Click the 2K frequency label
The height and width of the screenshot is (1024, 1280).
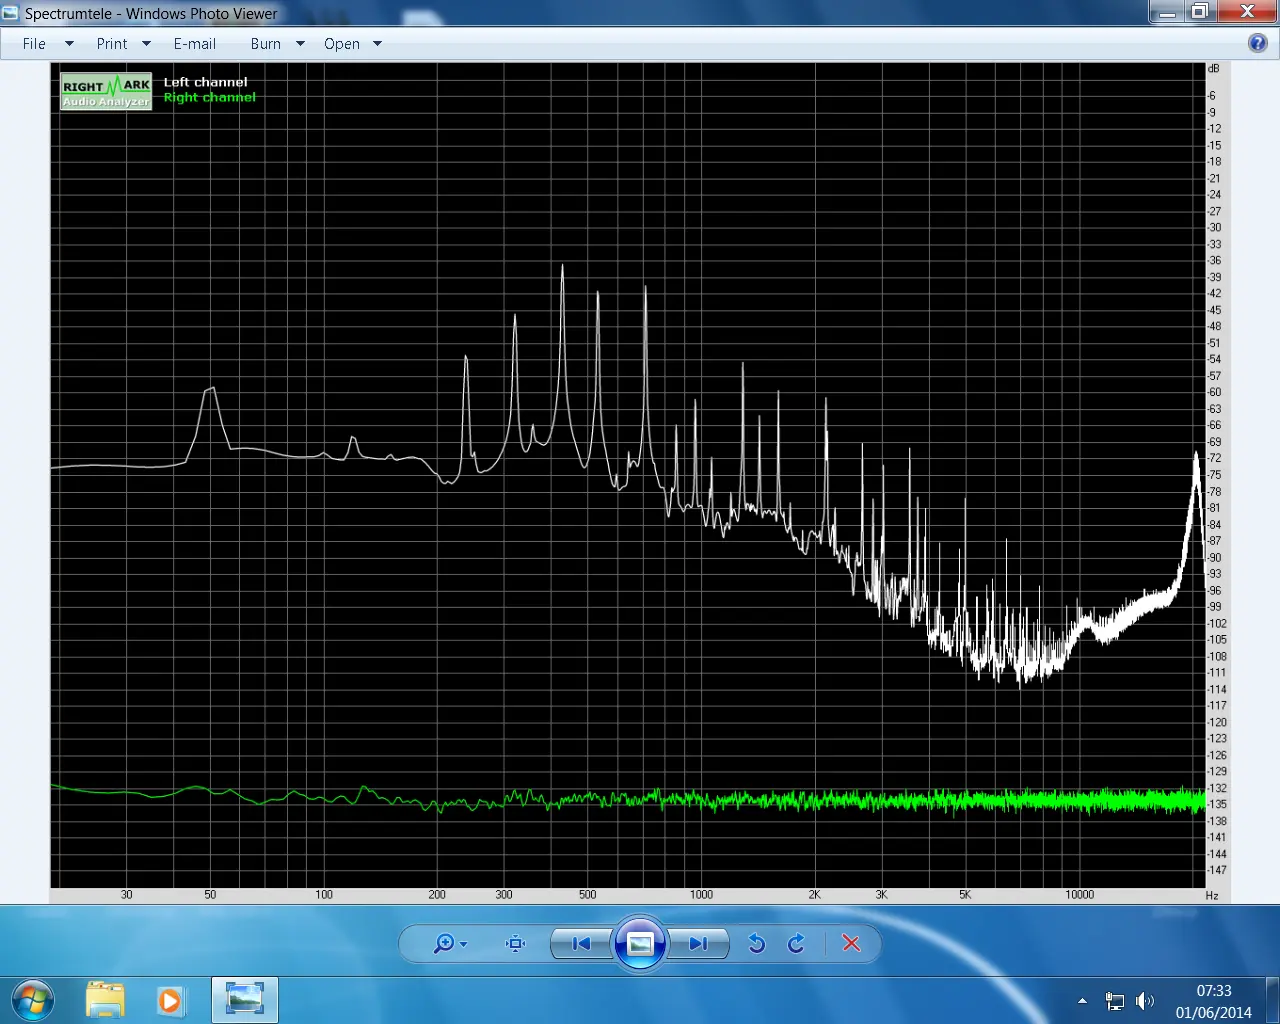[x=814, y=895]
